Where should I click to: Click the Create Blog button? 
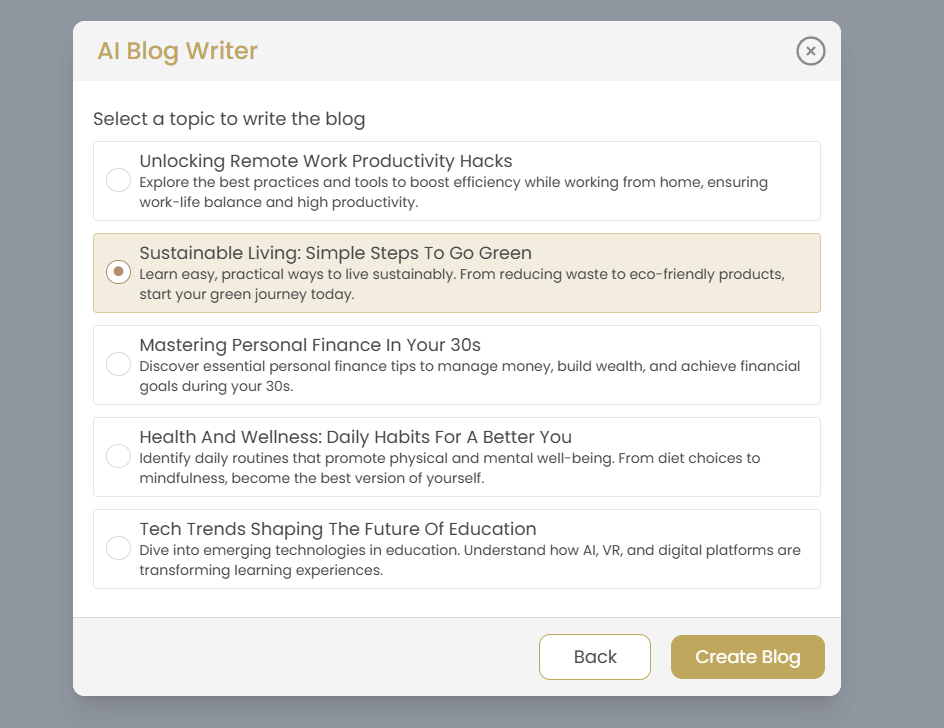pyautogui.click(x=747, y=656)
